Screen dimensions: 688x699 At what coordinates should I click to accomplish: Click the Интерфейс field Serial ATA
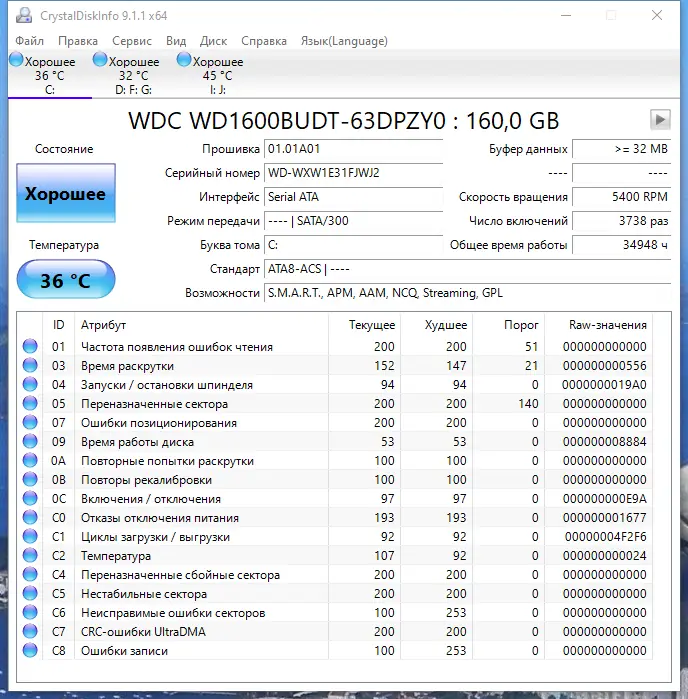[353, 197]
